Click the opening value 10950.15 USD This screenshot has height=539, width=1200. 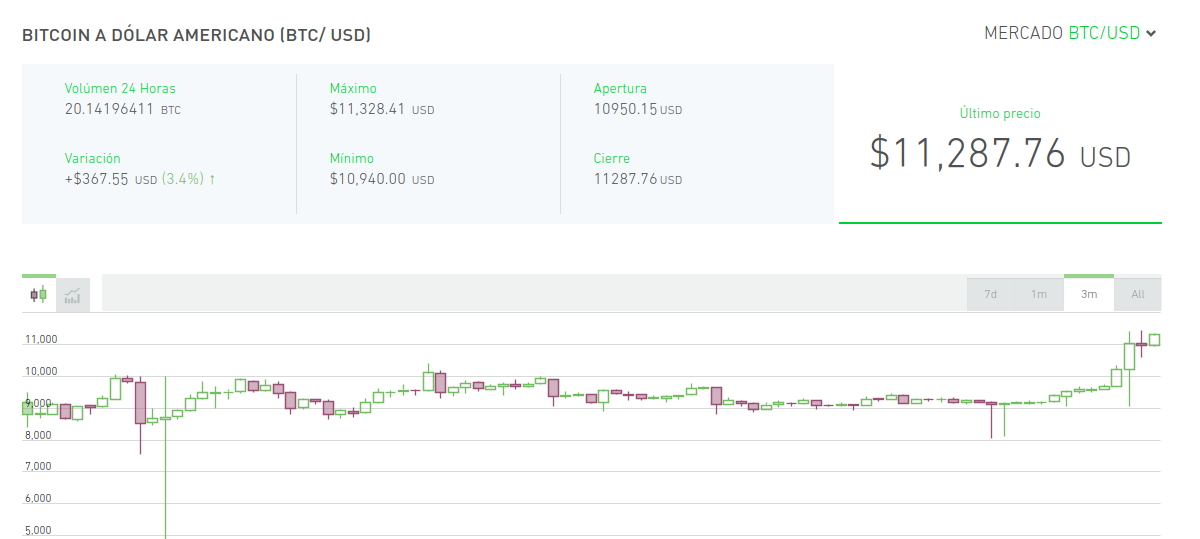point(638,109)
